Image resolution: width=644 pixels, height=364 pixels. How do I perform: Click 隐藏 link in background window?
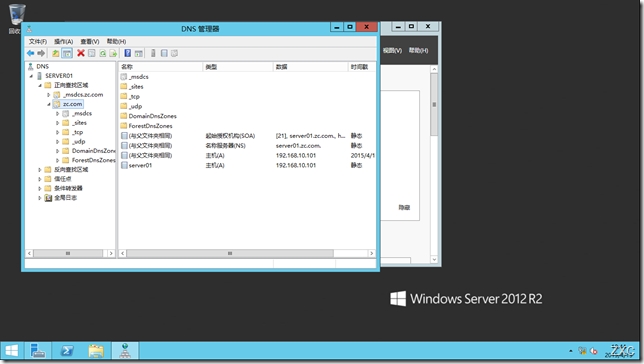click(404, 207)
